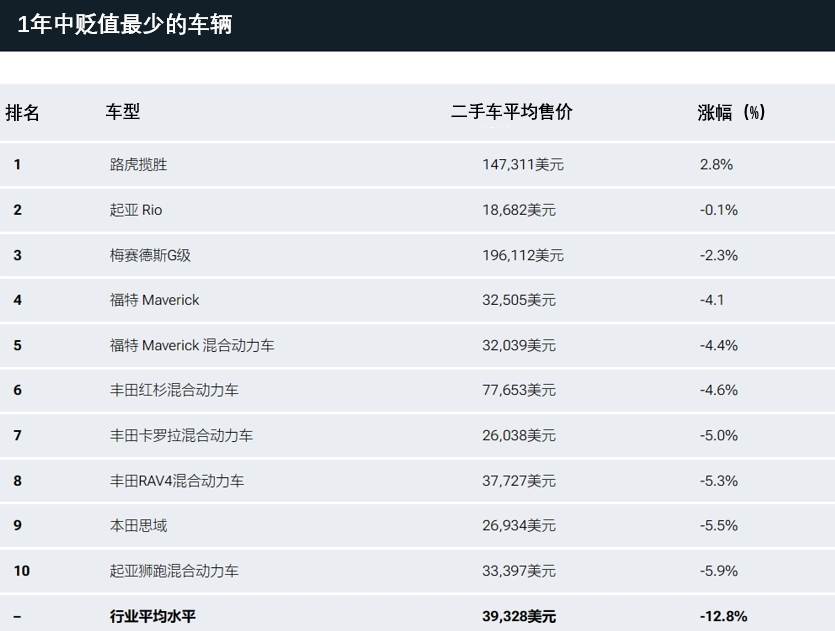
Task: Click the 福特 Maverick rank 4 cell
Action: coord(154,300)
